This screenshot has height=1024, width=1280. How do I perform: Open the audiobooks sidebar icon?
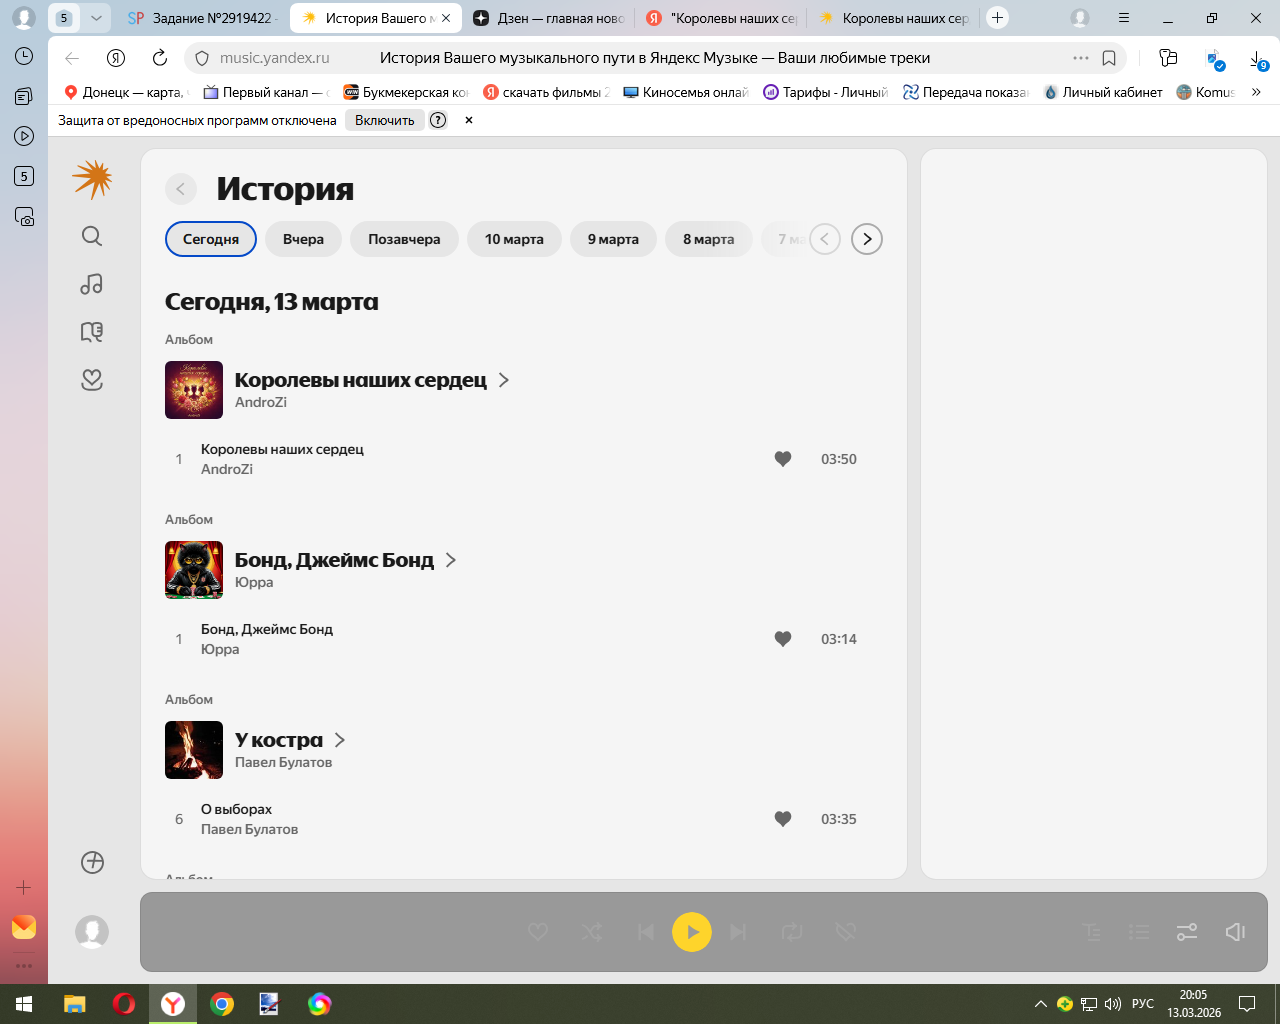click(92, 332)
